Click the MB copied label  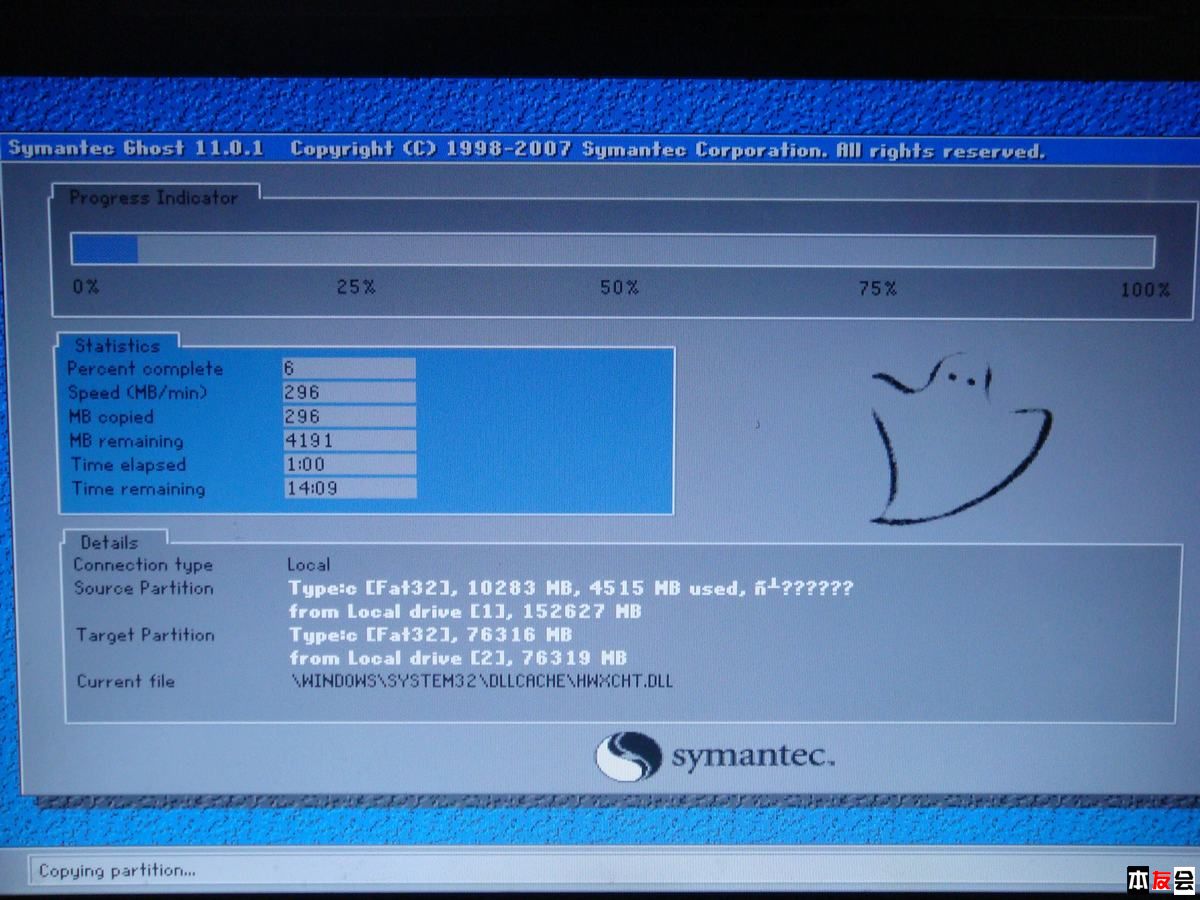pos(111,417)
